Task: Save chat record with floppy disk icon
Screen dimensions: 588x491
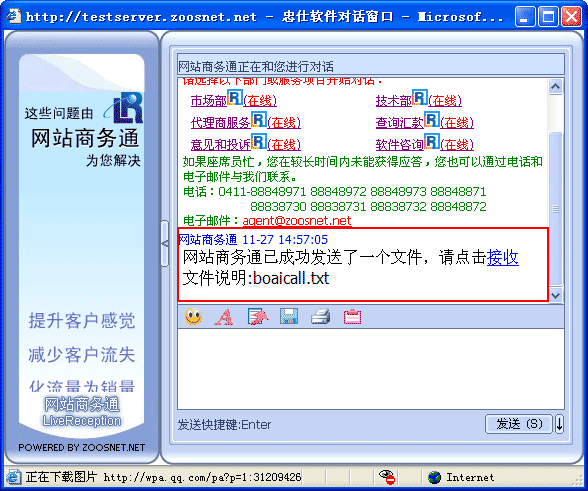Action: coord(289,316)
